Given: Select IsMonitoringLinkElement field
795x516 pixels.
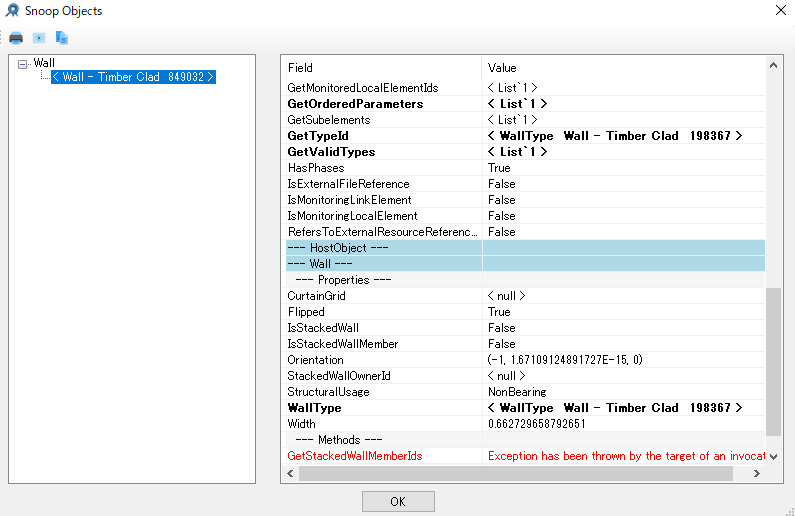Looking at the screenshot, I should [x=349, y=200].
